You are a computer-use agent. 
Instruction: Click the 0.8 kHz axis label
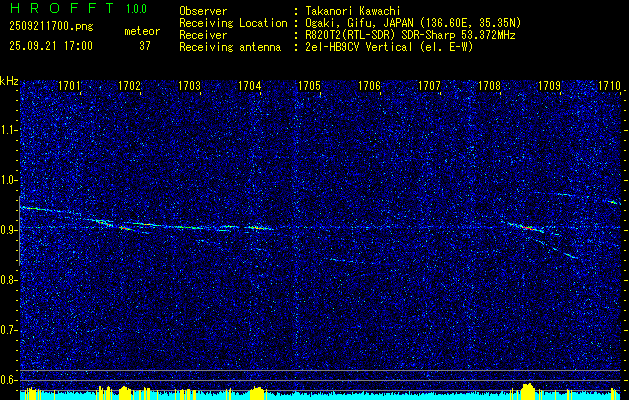(x=8, y=280)
